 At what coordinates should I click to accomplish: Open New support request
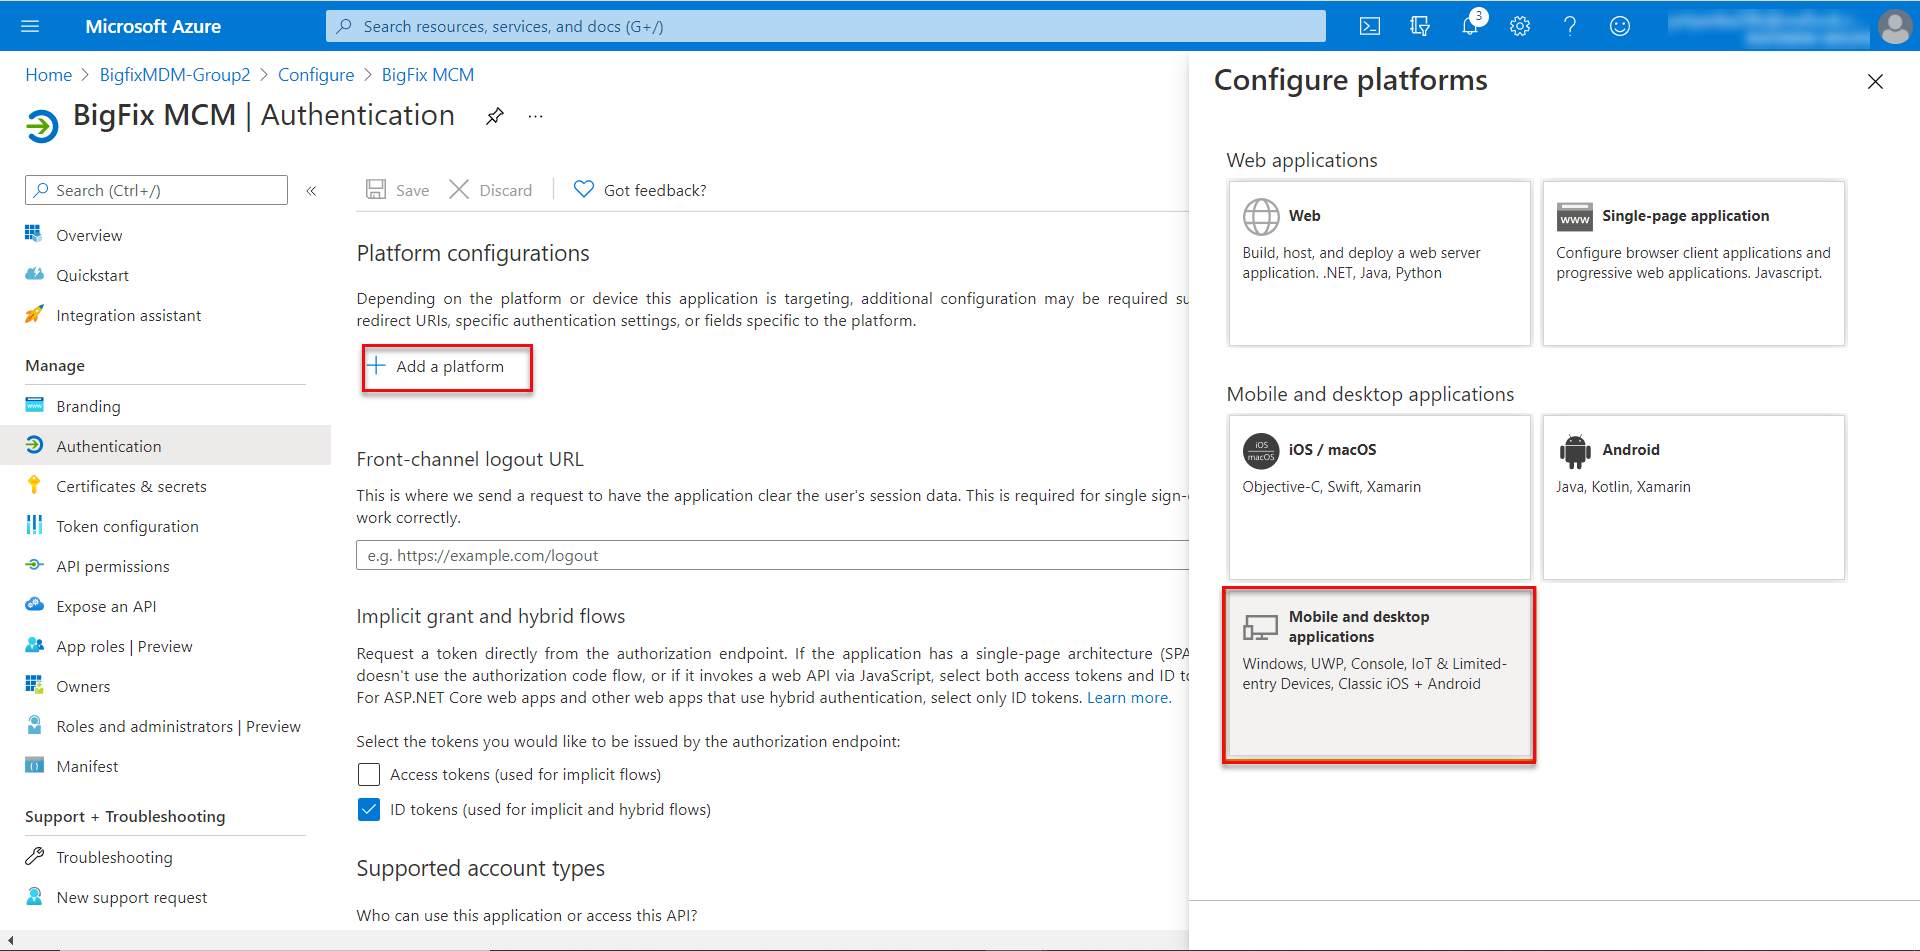165,897
